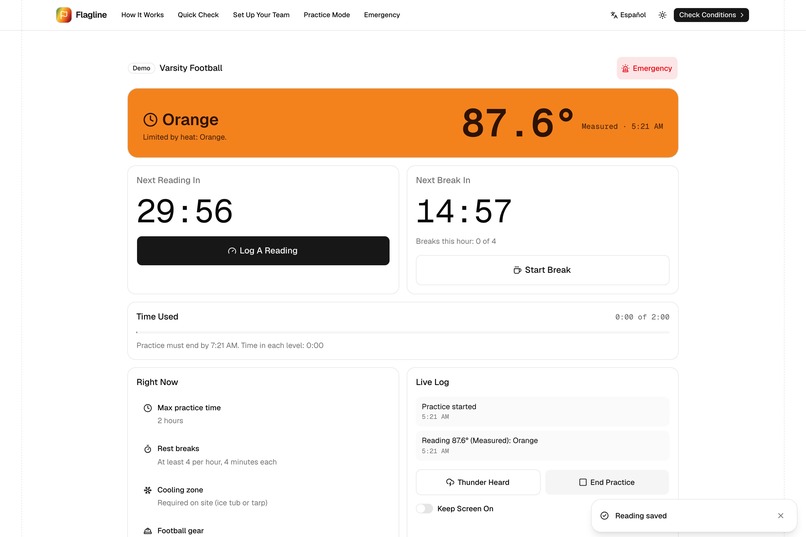Click the helmet icon beside Football gear
Viewport: 806px width, 537px height.
pos(148,531)
